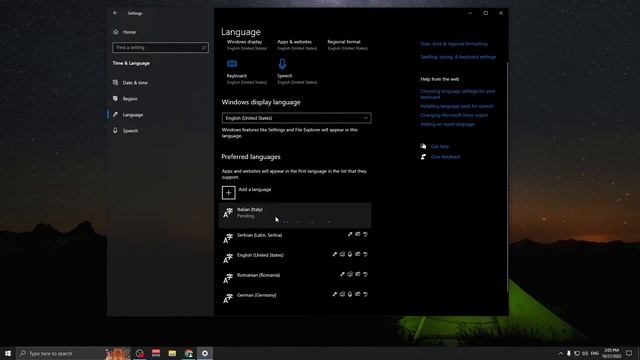Click the volume icon in system tray

tap(585, 353)
